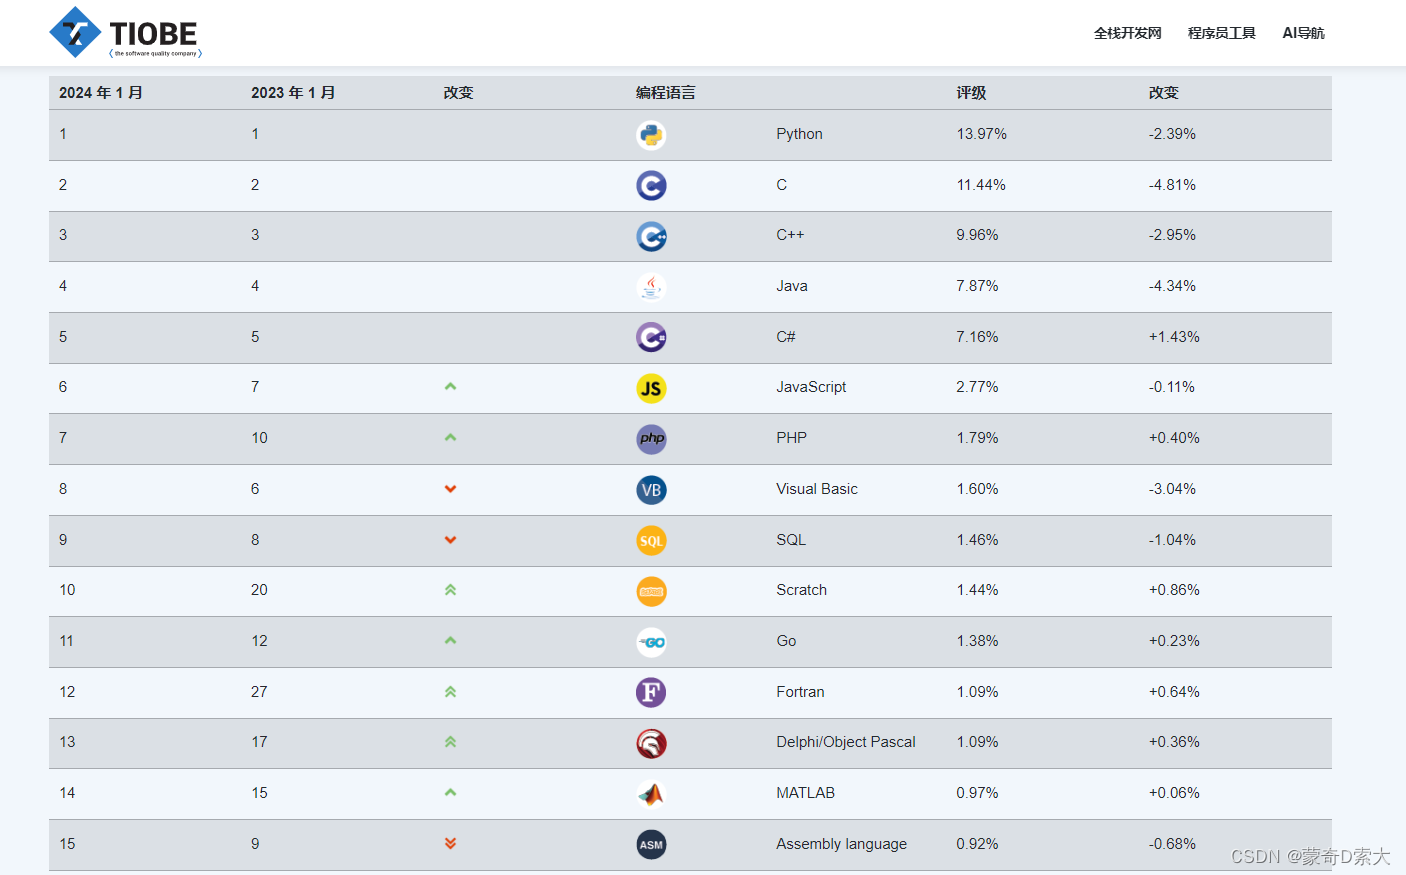The height and width of the screenshot is (875, 1406).
Task: Click Scratch's double green up arrow
Action: coord(450,590)
